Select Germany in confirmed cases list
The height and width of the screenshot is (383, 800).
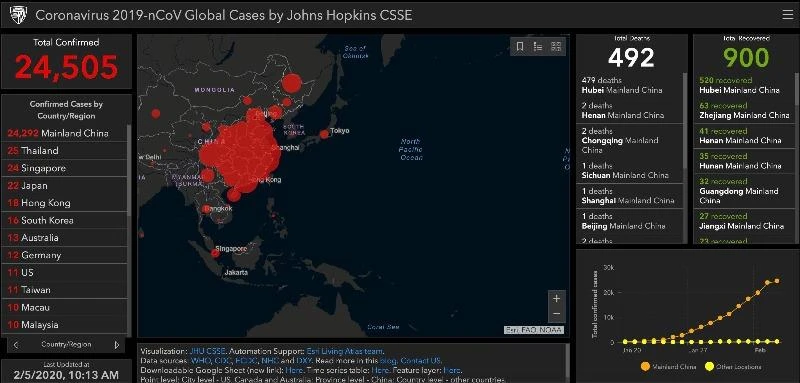pyautogui.click(x=64, y=255)
